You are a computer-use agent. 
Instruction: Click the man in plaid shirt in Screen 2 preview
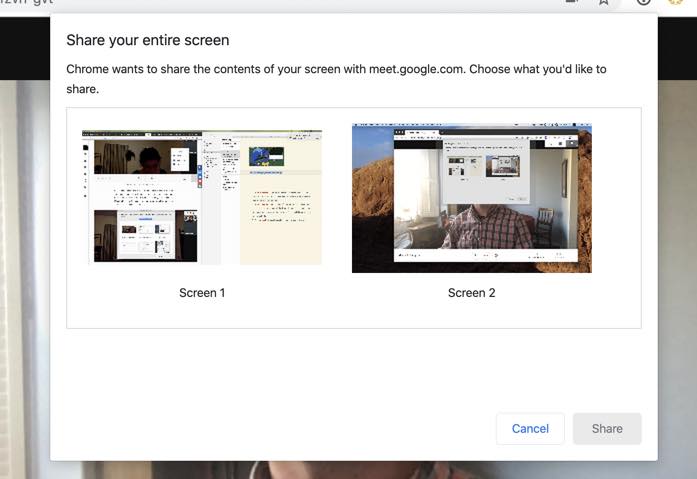coord(487,227)
